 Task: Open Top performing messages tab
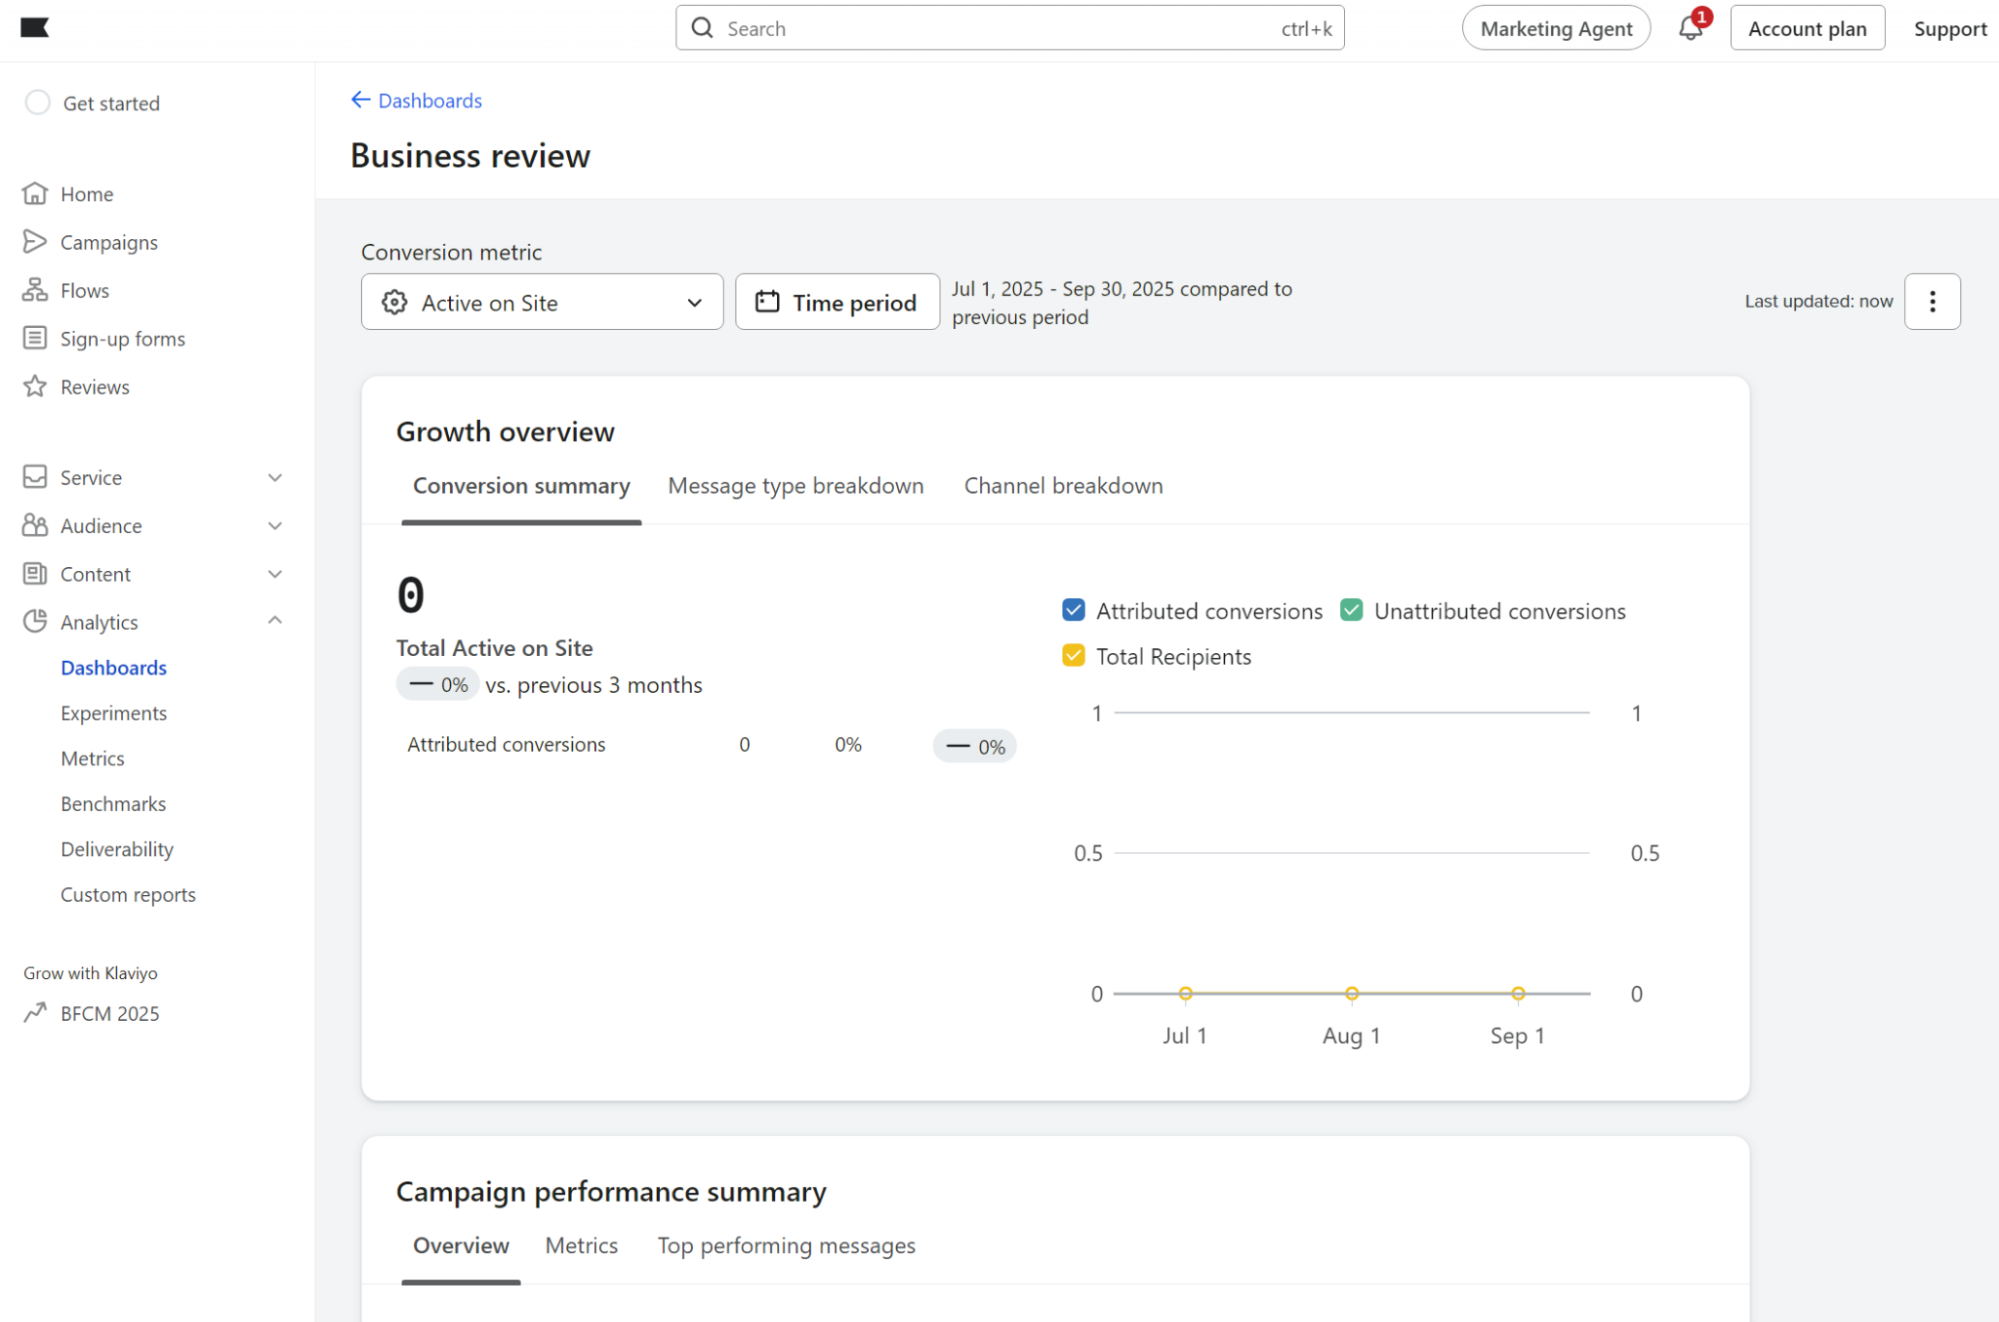[x=786, y=1245]
